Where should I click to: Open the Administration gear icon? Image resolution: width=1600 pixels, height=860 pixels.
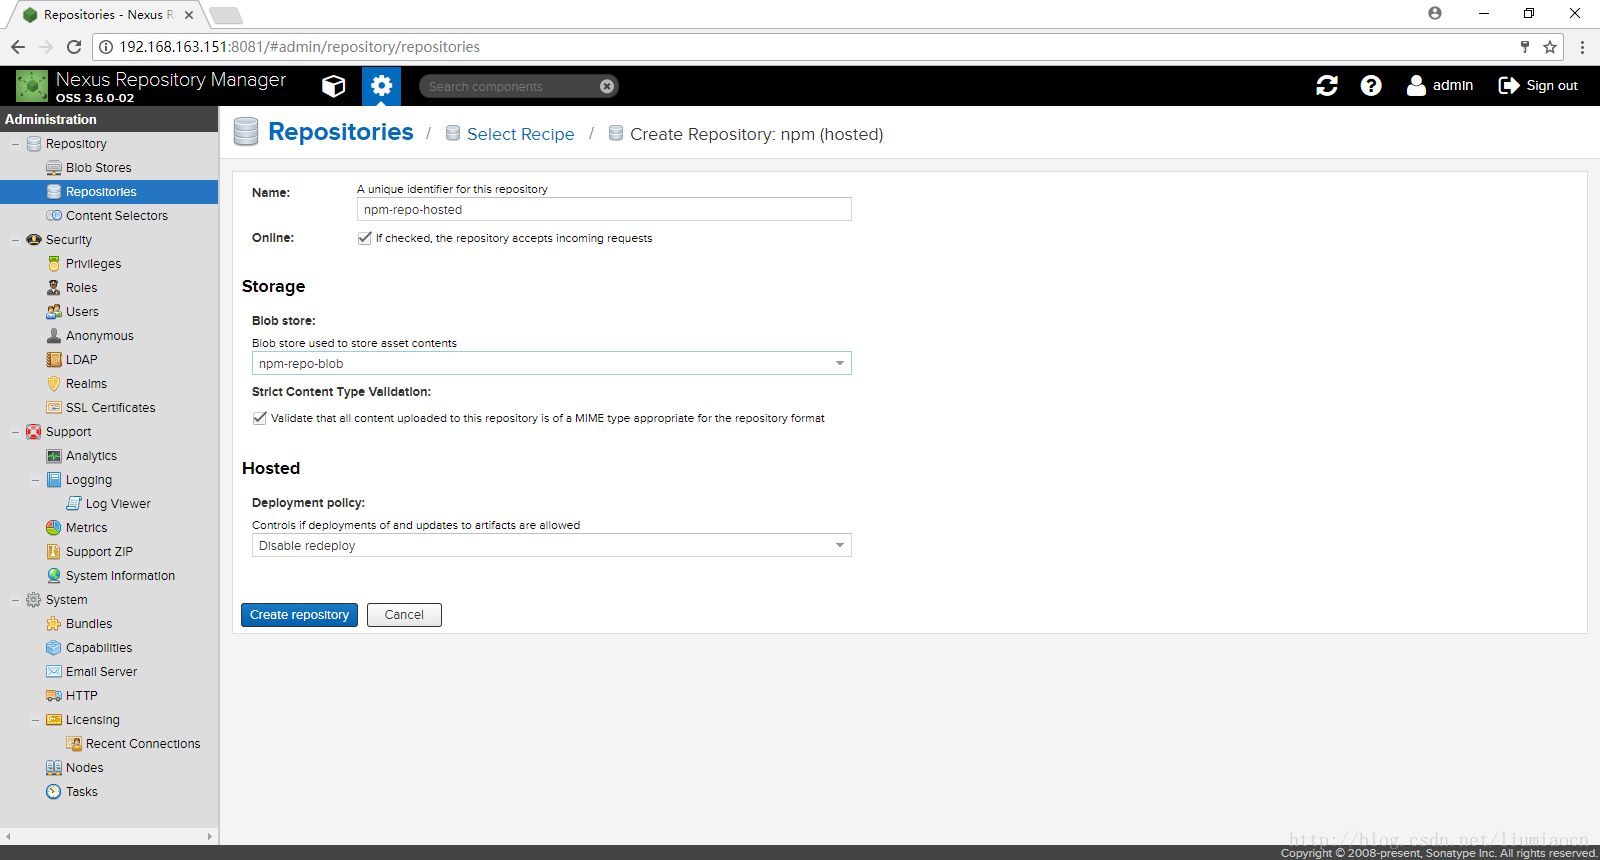point(381,86)
